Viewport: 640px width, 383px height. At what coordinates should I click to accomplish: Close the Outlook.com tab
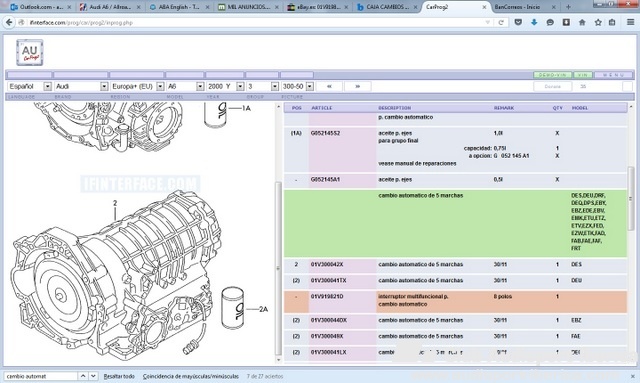coord(69,7)
